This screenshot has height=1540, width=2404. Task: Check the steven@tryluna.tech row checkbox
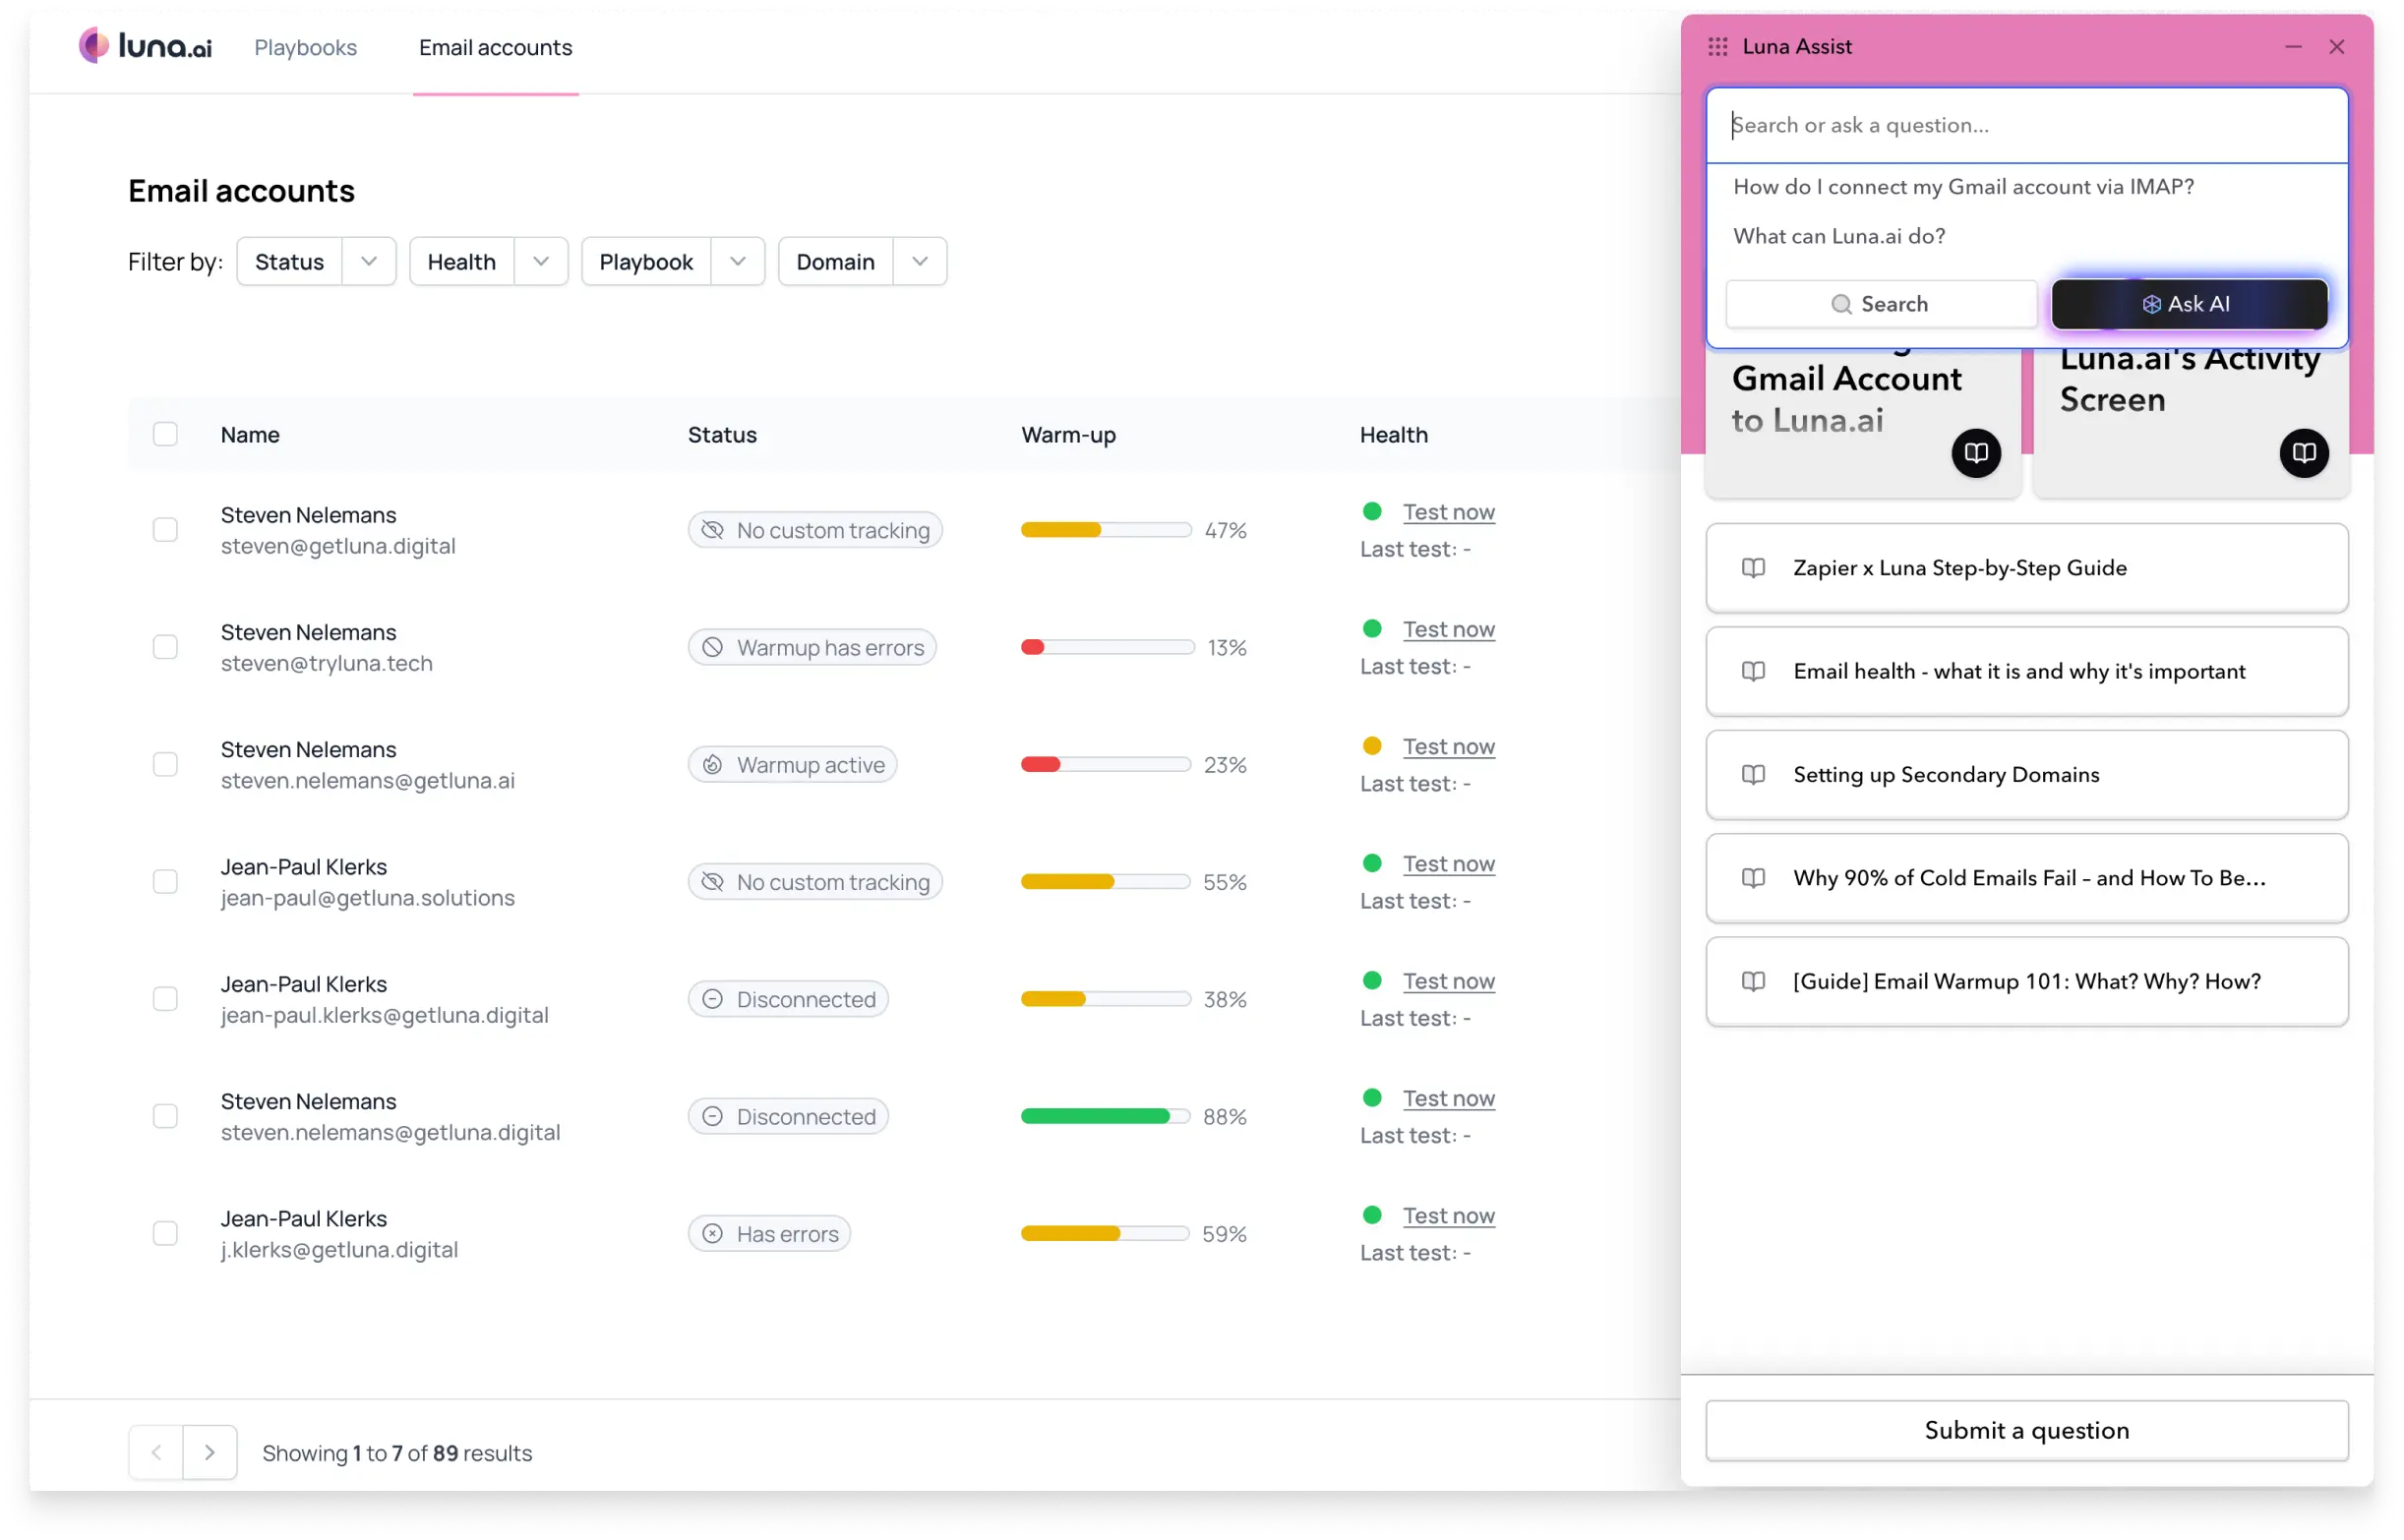[165, 647]
